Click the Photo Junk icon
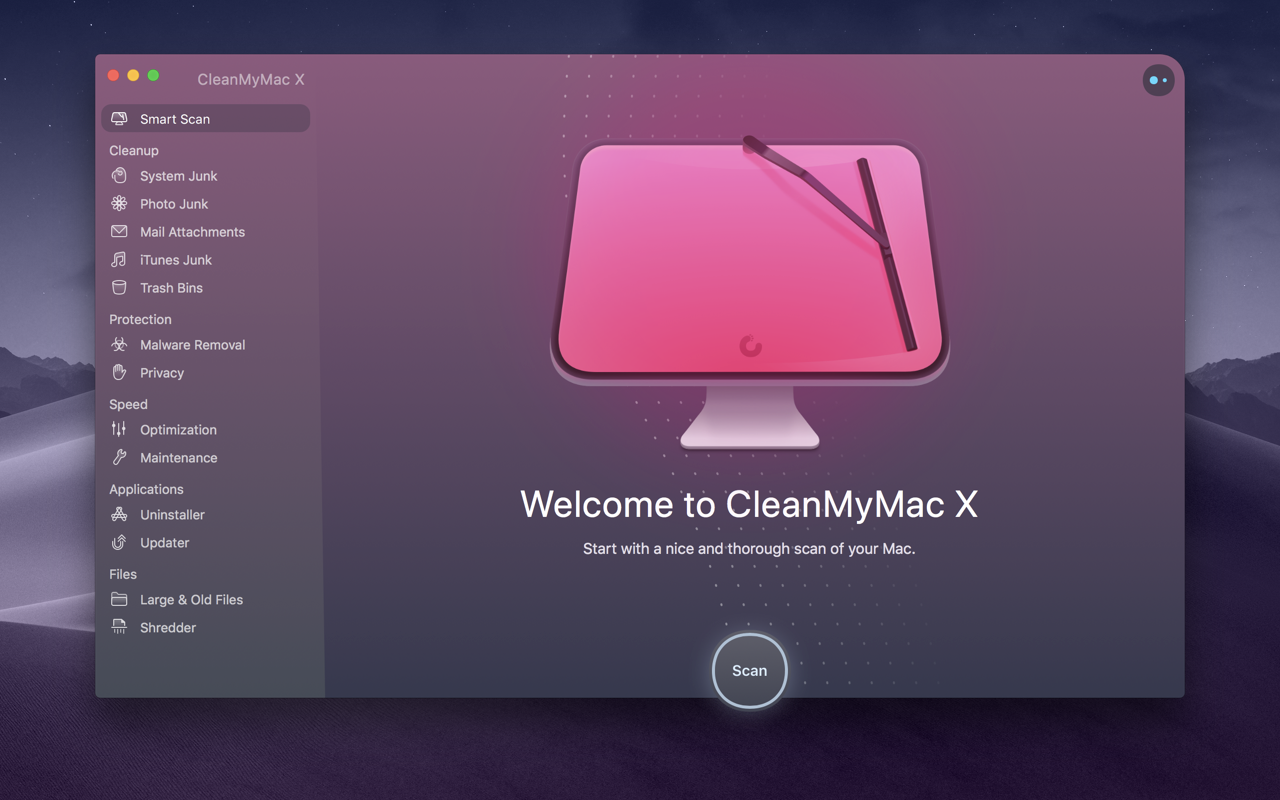The image size is (1280, 800). point(120,204)
